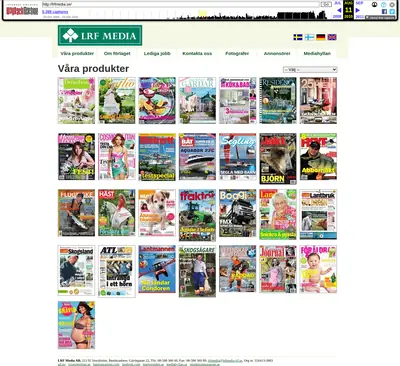This screenshot has height=366, width=400.
Task: Select the SEP month link
Action: coord(359,3)
